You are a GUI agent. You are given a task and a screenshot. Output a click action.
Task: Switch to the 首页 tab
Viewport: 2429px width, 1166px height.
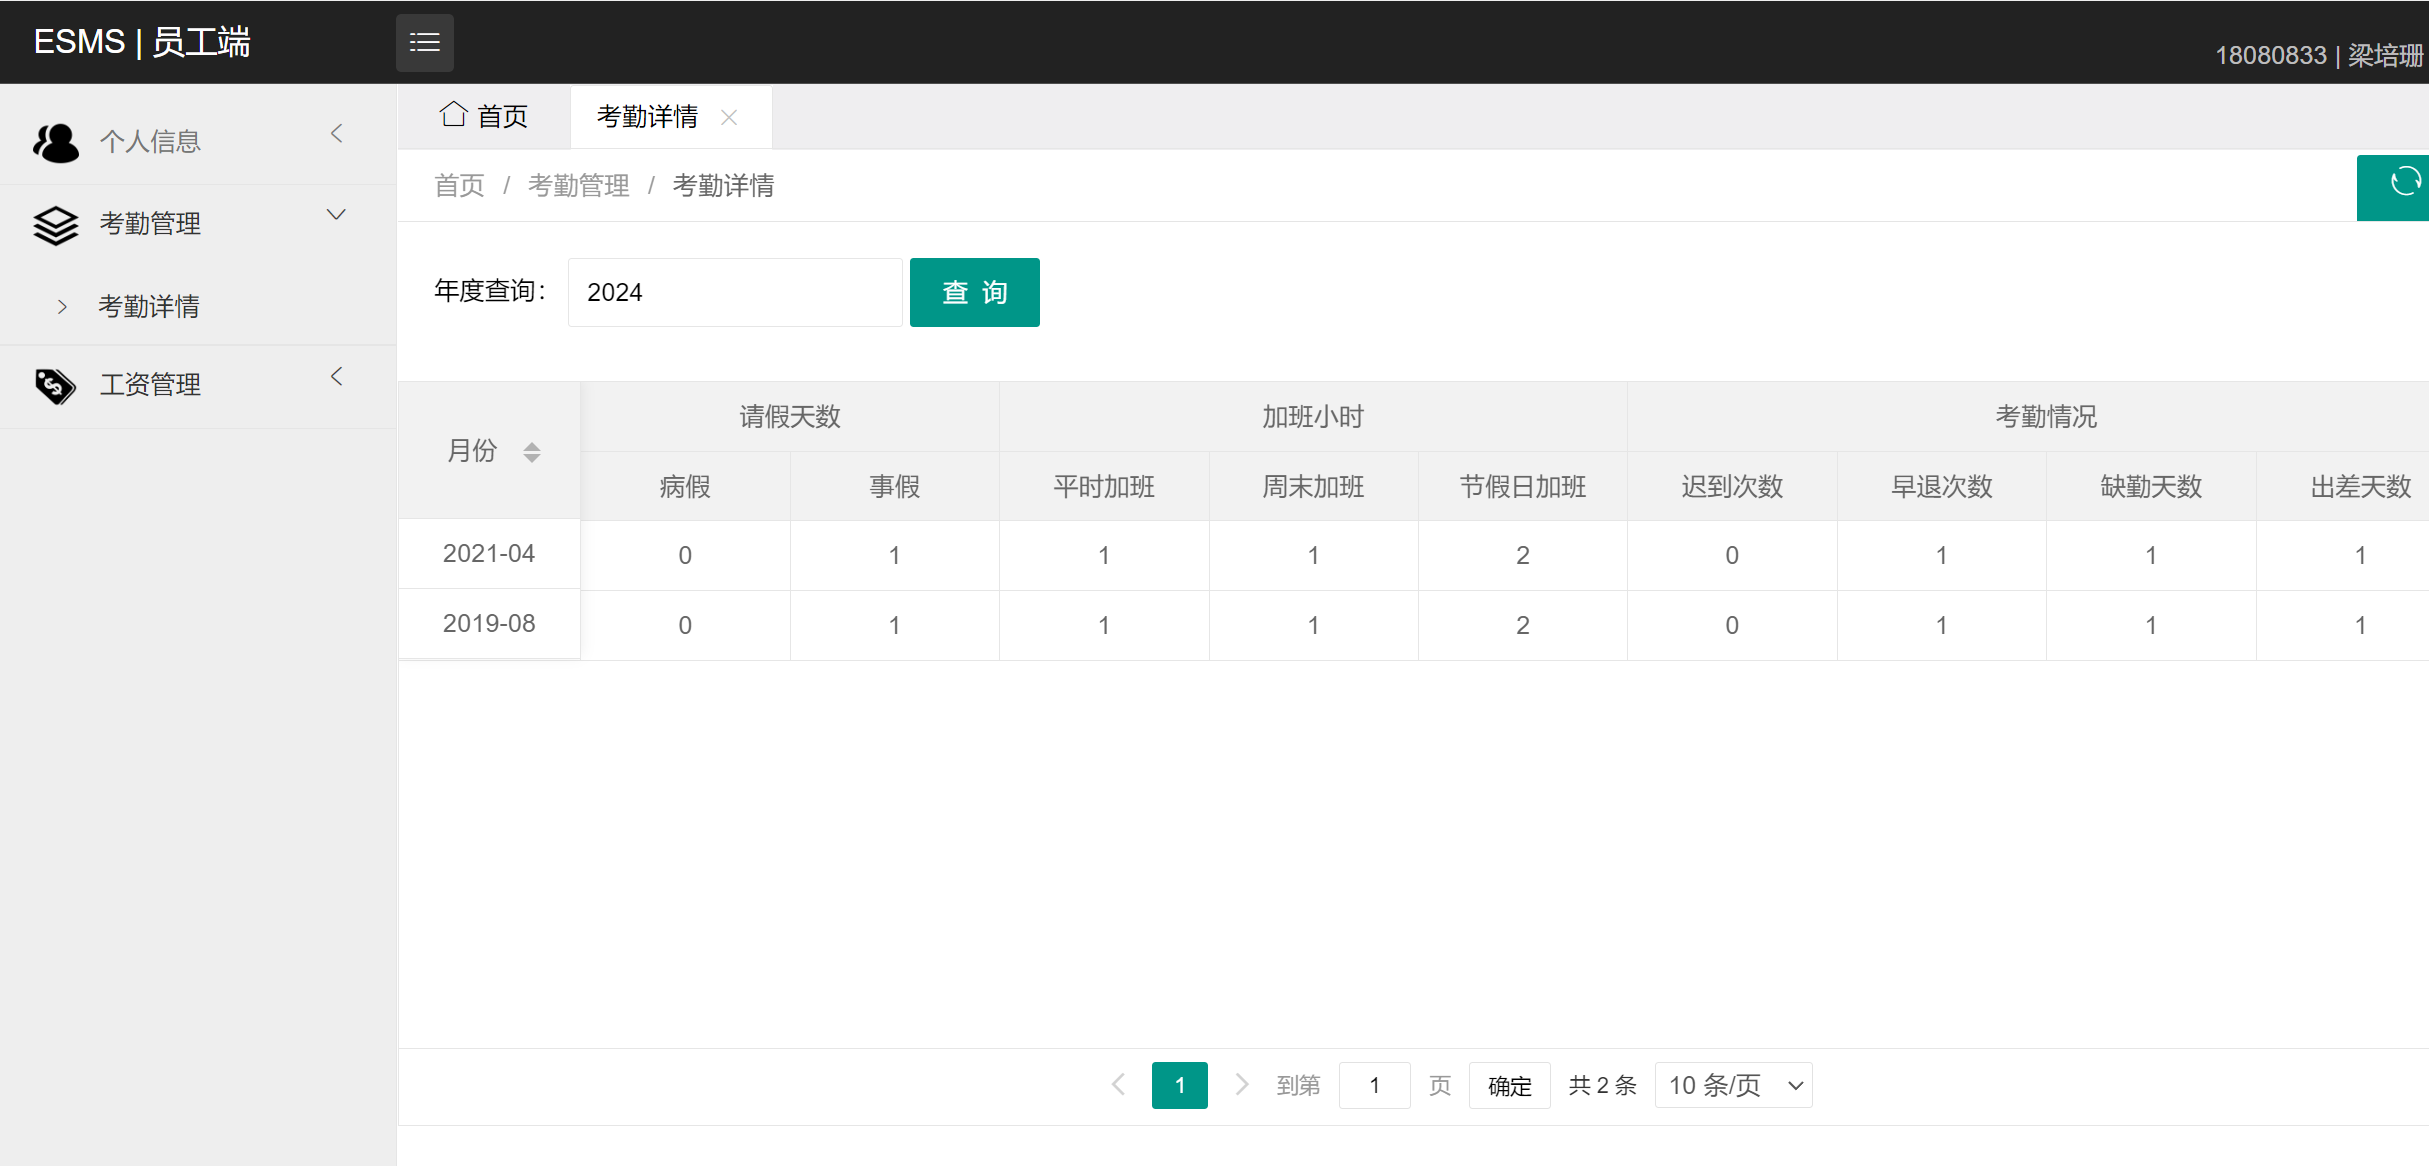point(485,117)
